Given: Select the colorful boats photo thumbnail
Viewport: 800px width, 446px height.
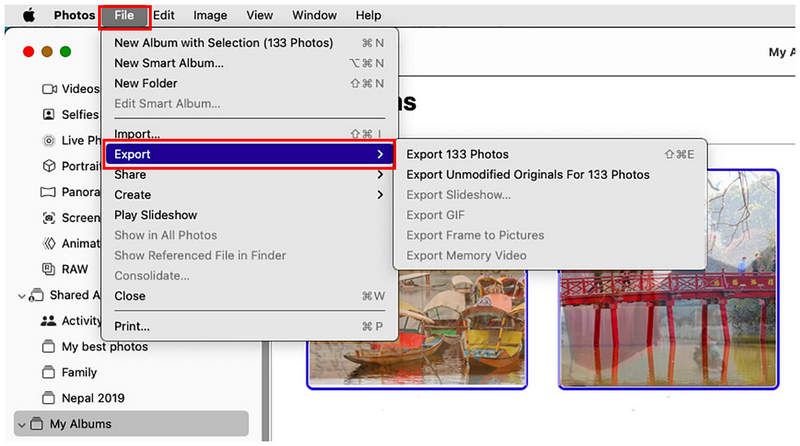Looking at the screenshot, I should click(417, 329).
